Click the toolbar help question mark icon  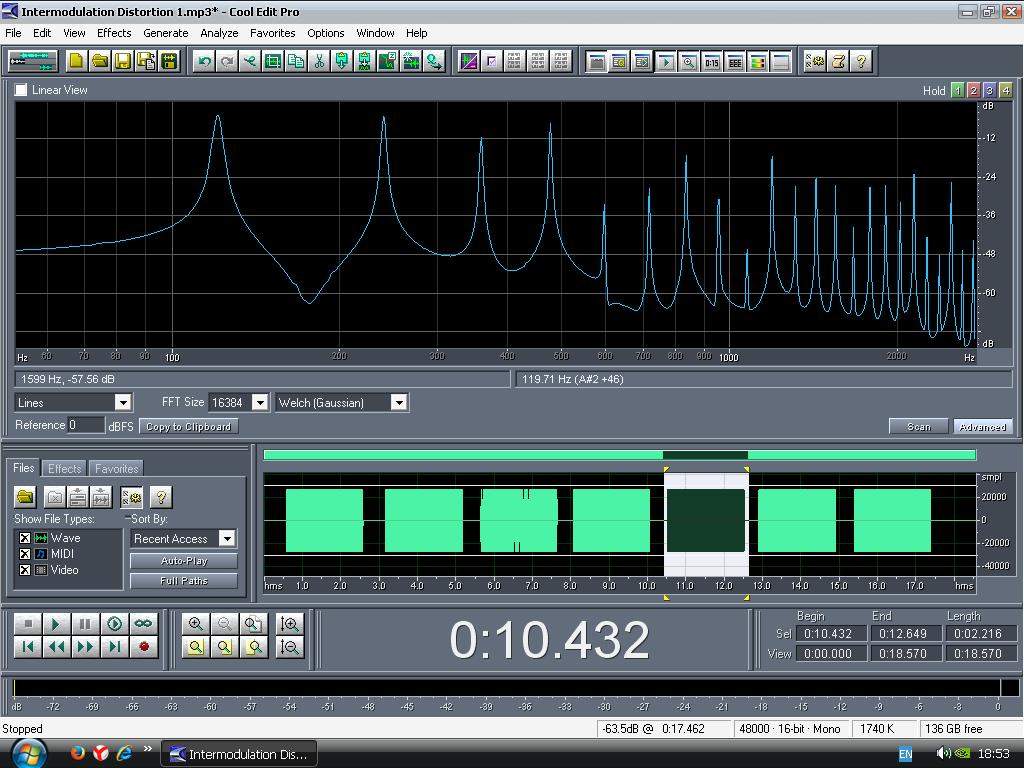point(861,61)
